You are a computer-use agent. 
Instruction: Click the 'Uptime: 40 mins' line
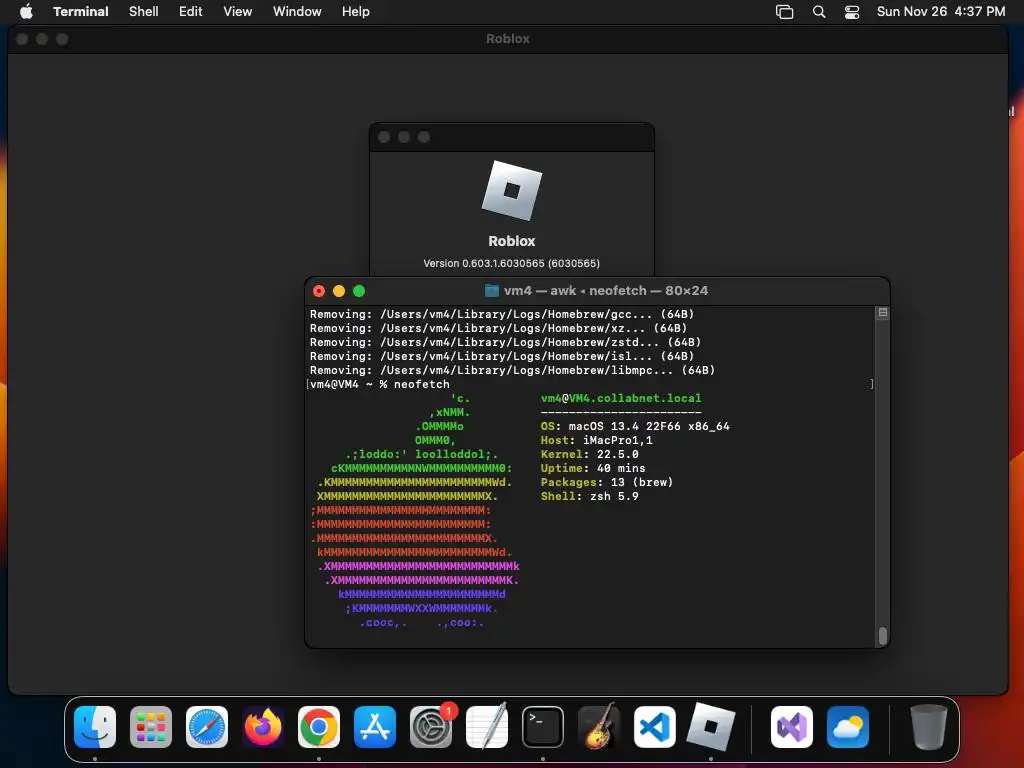(x=593, y=468)
